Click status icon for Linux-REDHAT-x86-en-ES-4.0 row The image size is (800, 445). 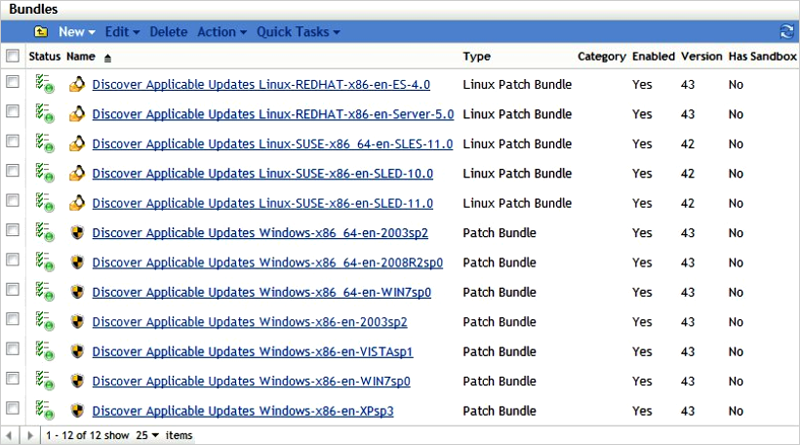click(44, 84)
